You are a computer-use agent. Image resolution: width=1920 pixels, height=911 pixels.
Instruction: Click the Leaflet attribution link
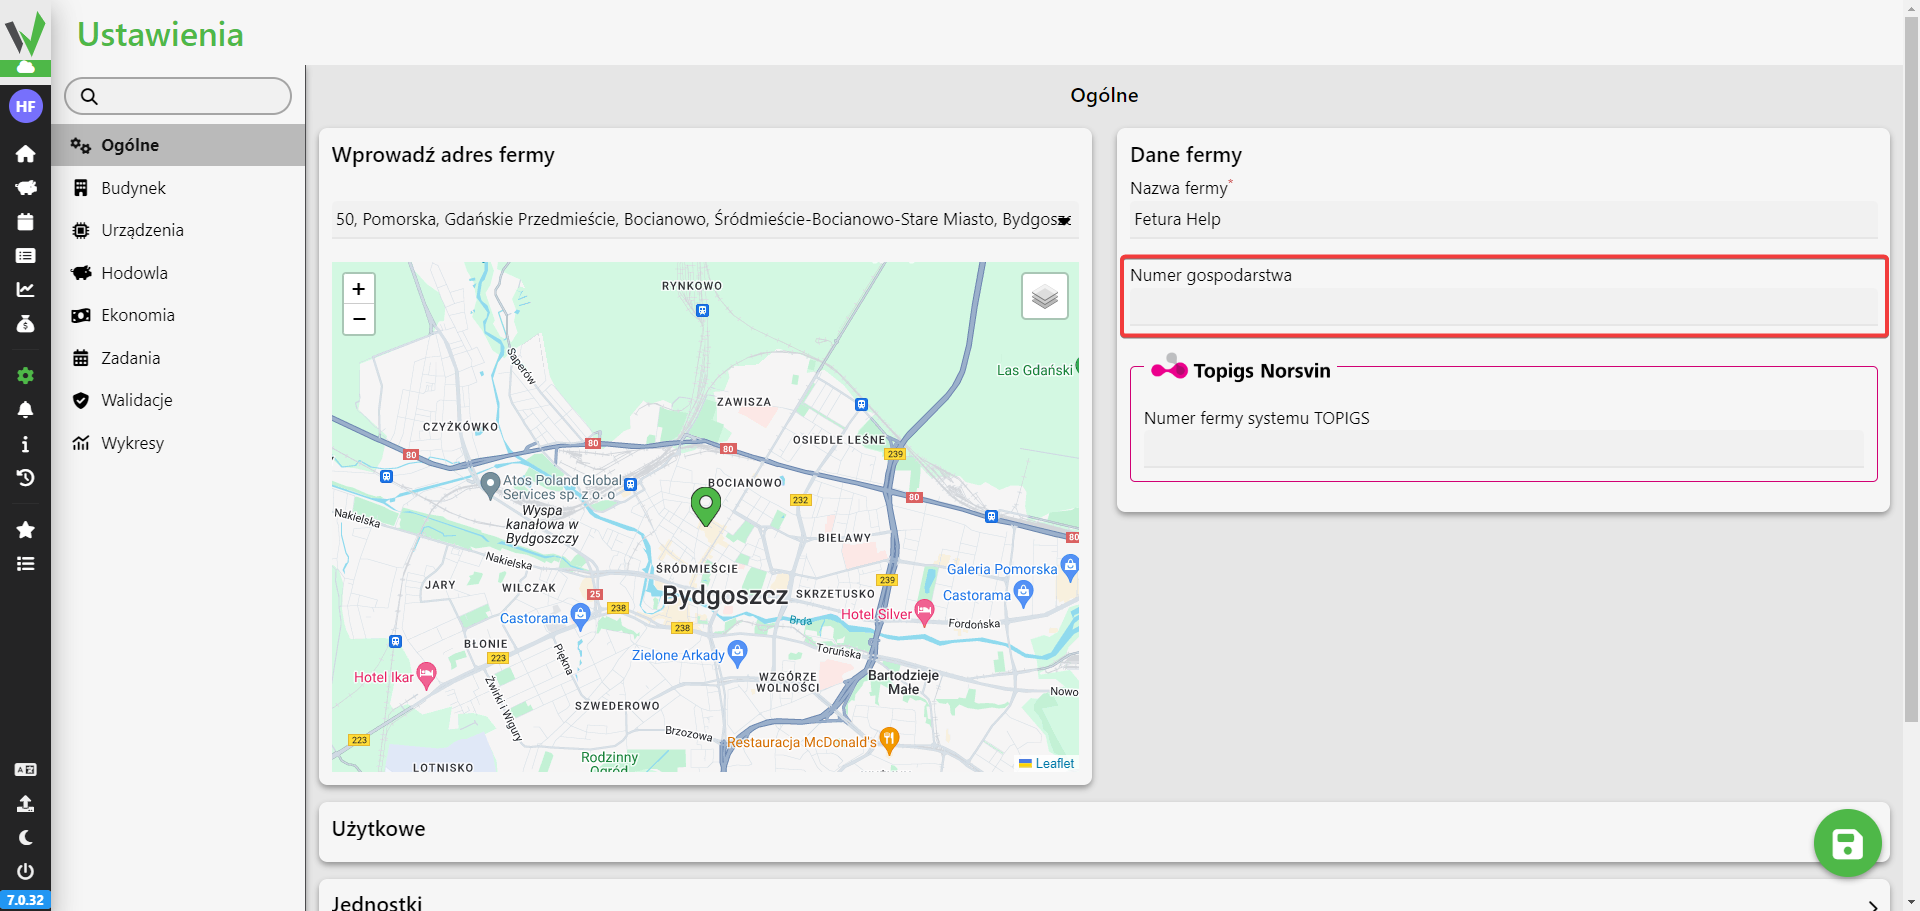[x=1054, y=763]
